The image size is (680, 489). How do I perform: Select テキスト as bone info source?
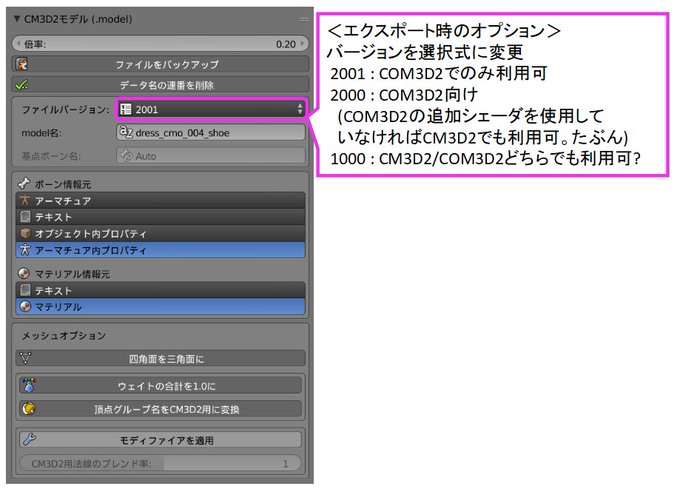[160, 217]
